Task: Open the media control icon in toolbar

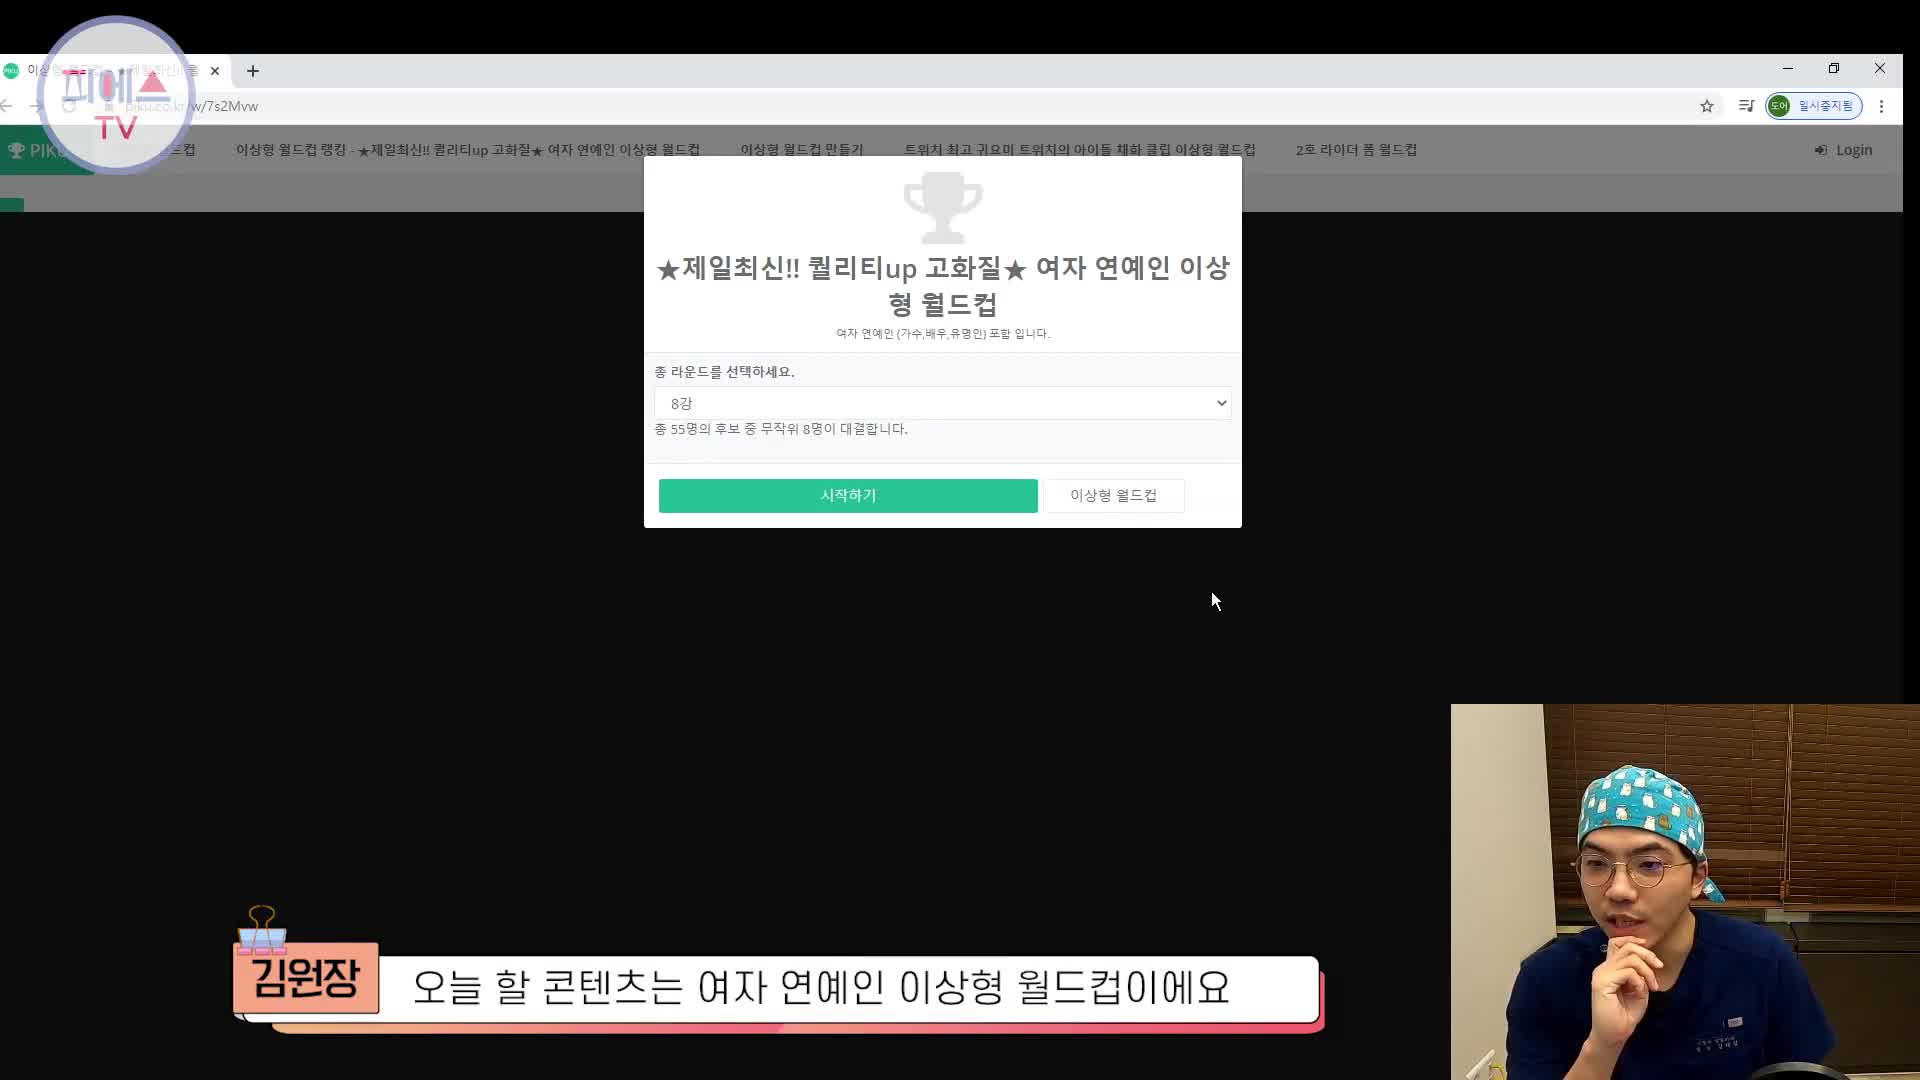Action: pos(1746,106)
